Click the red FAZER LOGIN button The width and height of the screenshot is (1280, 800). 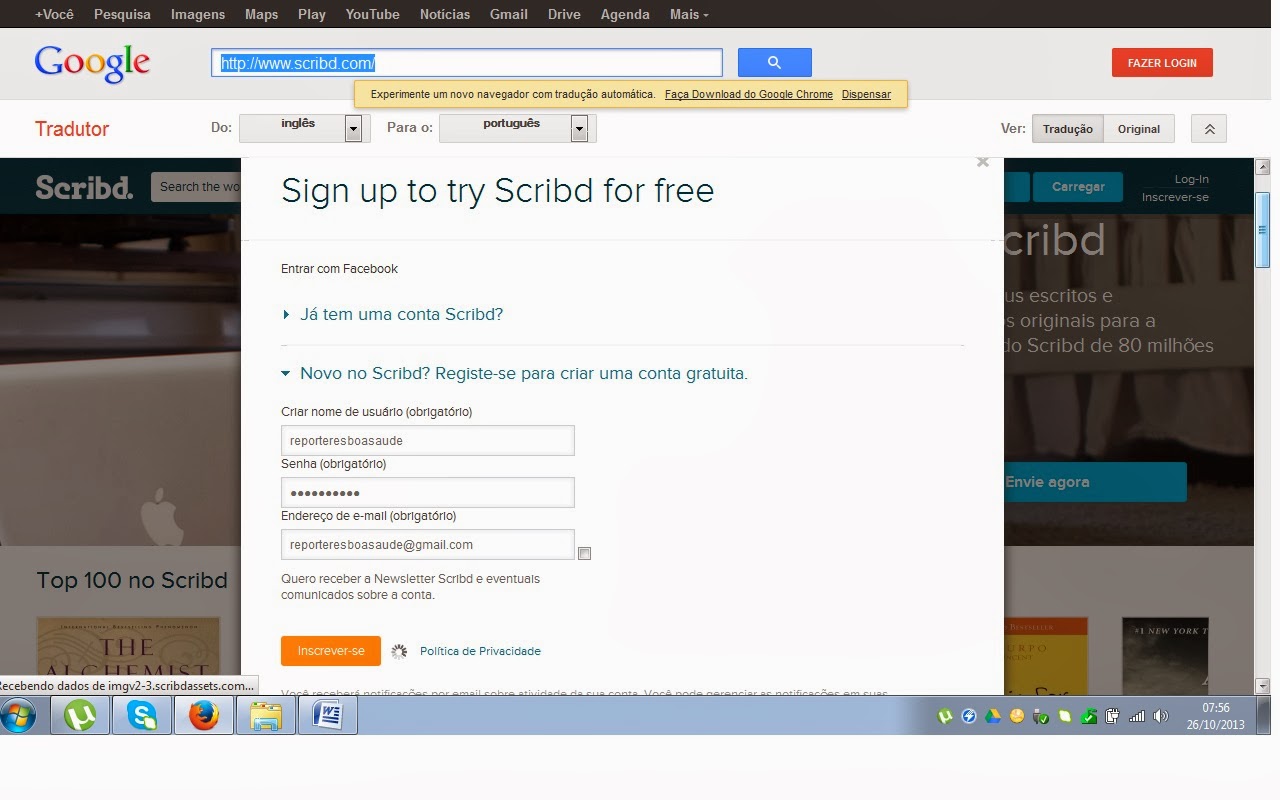(1162, 62)
